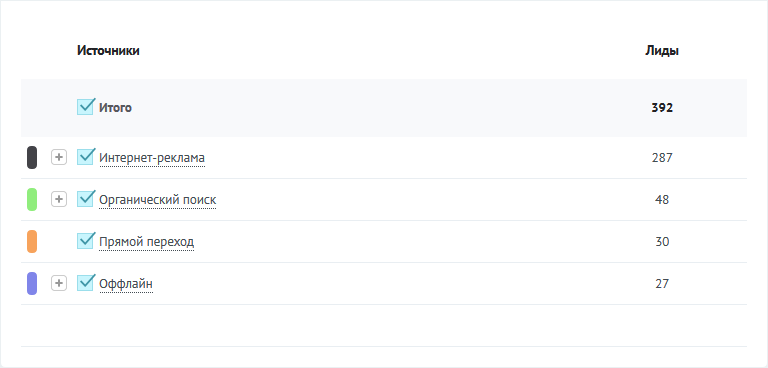
Task: Click the Источники column header
Action: point(108,50)
